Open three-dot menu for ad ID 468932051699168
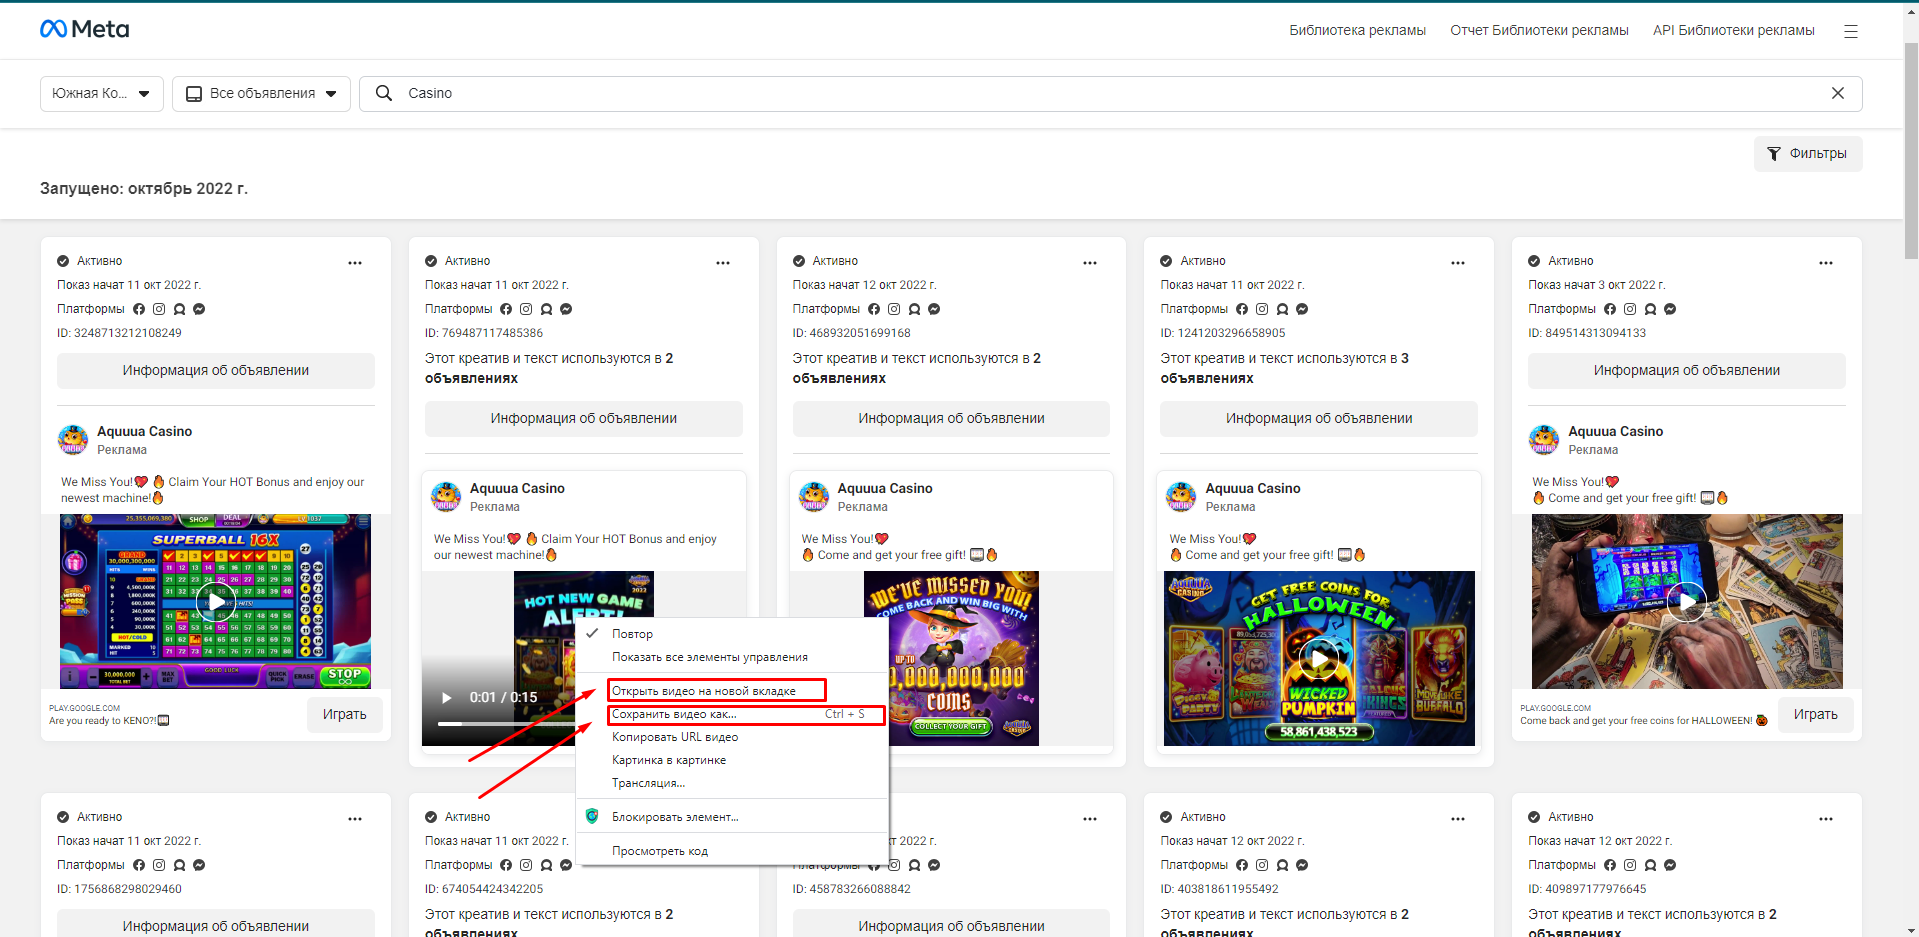This screenshot has width=1919, height=937. tap(1090, 262)
